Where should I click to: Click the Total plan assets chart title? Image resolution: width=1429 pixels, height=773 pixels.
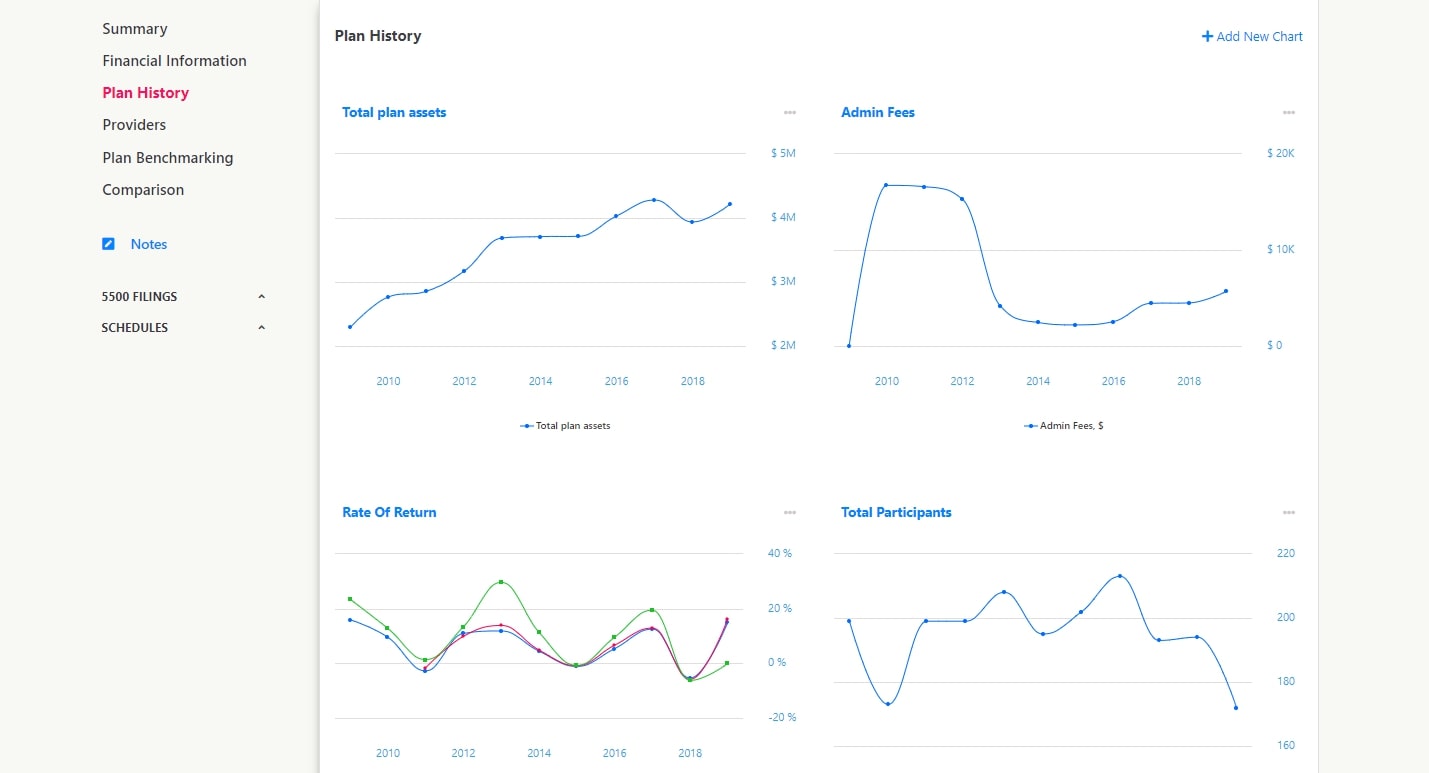tap(394, 113)
